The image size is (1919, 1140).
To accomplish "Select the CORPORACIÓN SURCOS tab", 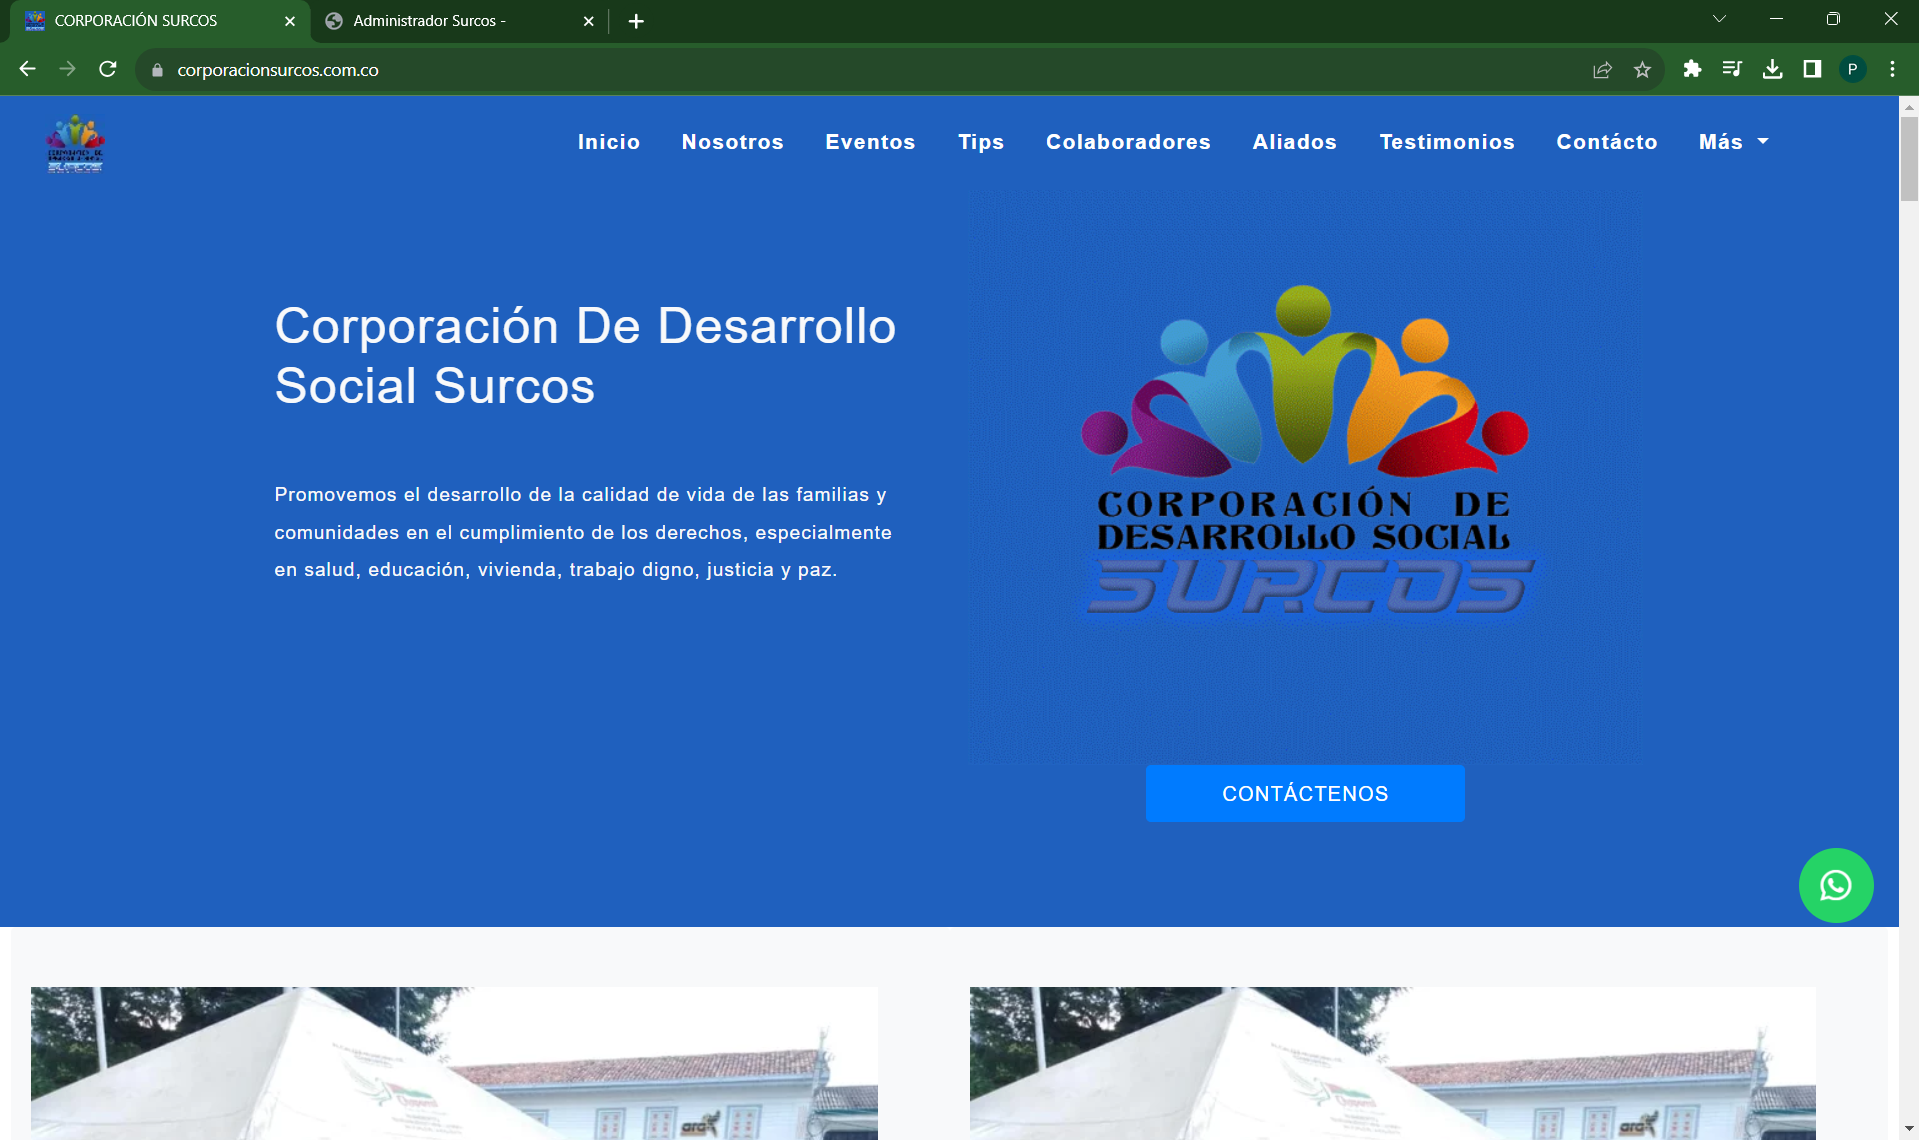I will click(159, 21).
